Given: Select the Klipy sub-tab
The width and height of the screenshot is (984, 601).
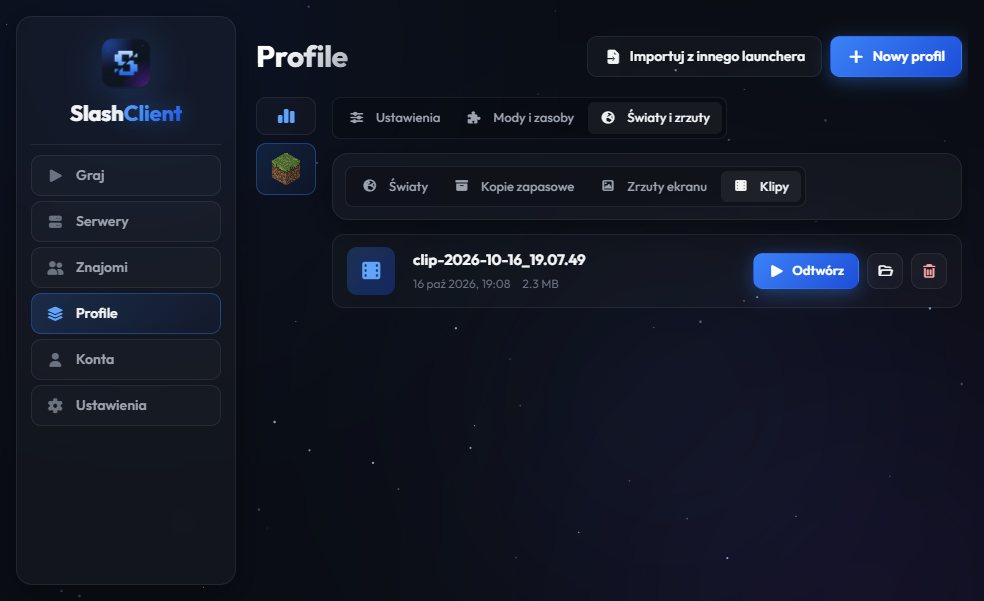Looking at the screenshot, I should [761, 186].
